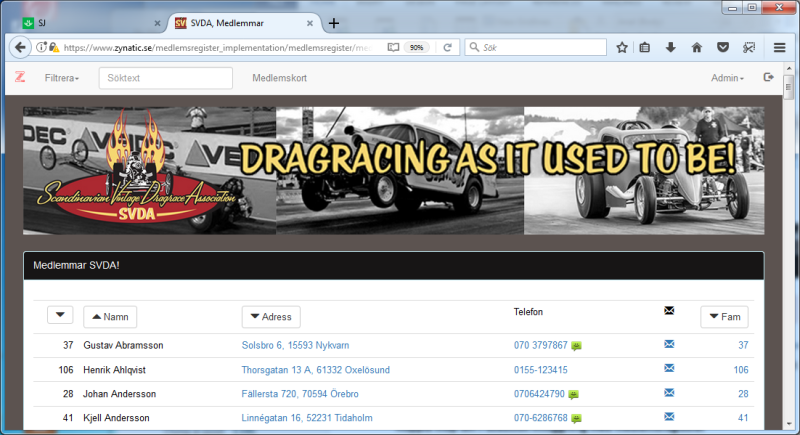Click the SVDA dragracing banner image
The height and width of the screenshot is (435, 800).
coord(393,171)
